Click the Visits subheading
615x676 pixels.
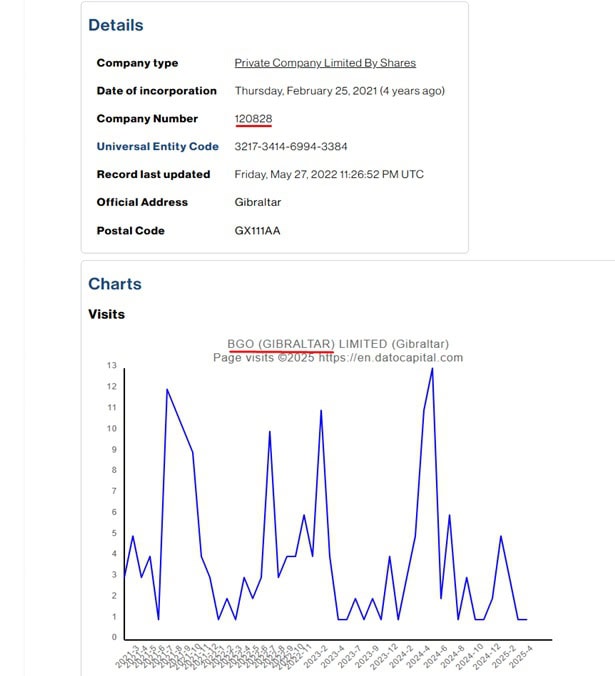(106, 314)
